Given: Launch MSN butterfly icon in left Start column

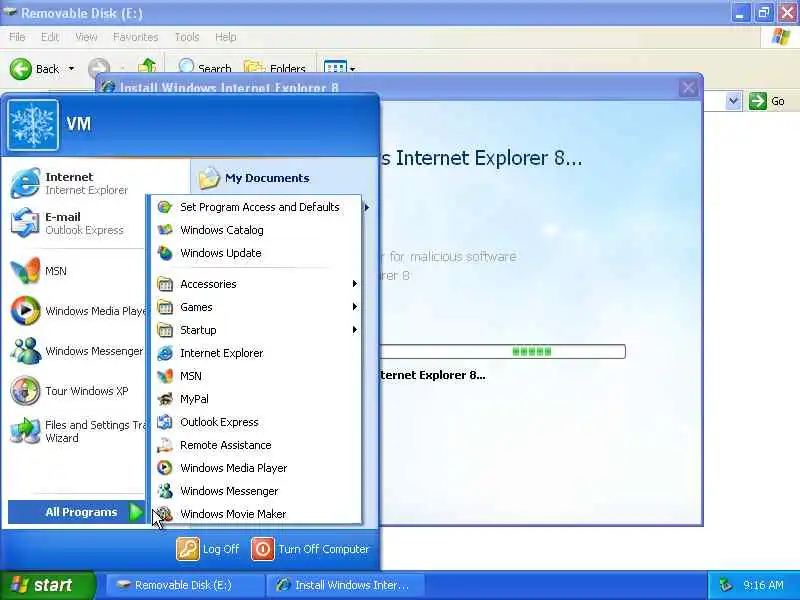Looking at the screenshot, I should tap(26, 270).
